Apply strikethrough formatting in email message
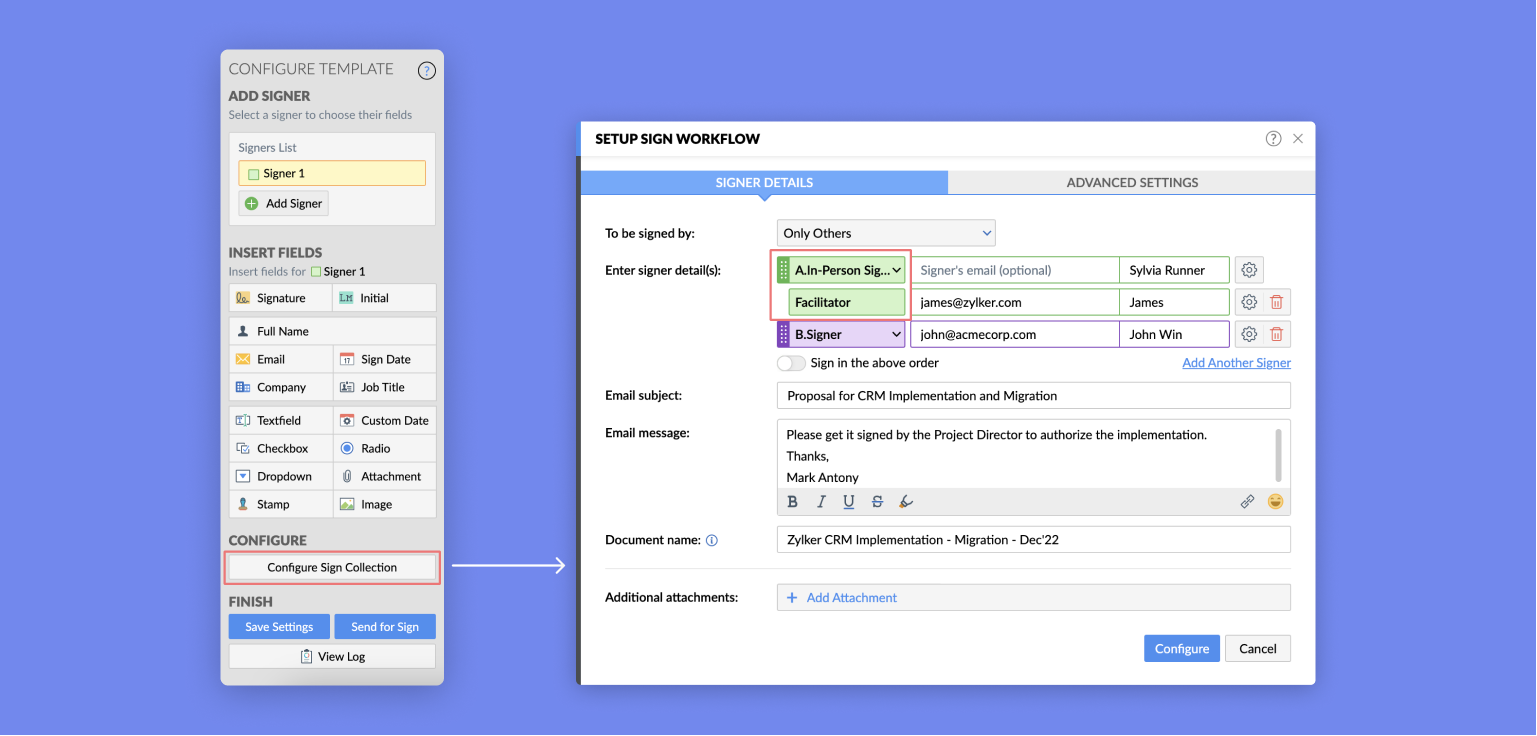Screen dimensions: 1537x736 coord(877,502)
